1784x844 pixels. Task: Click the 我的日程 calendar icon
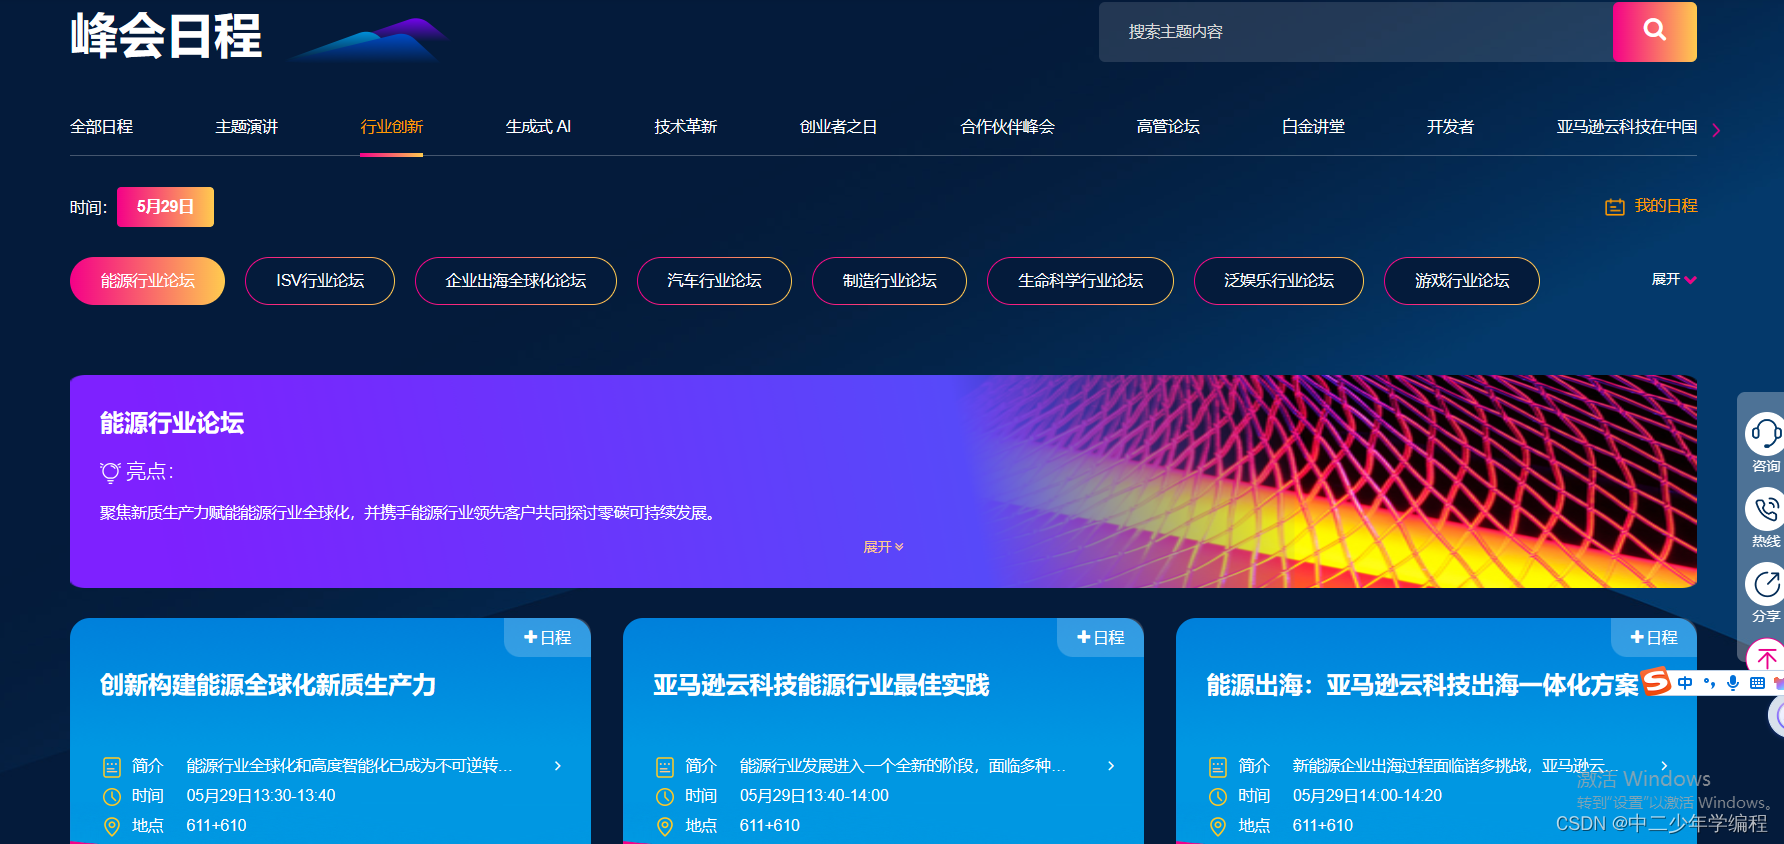point(1614,207)
